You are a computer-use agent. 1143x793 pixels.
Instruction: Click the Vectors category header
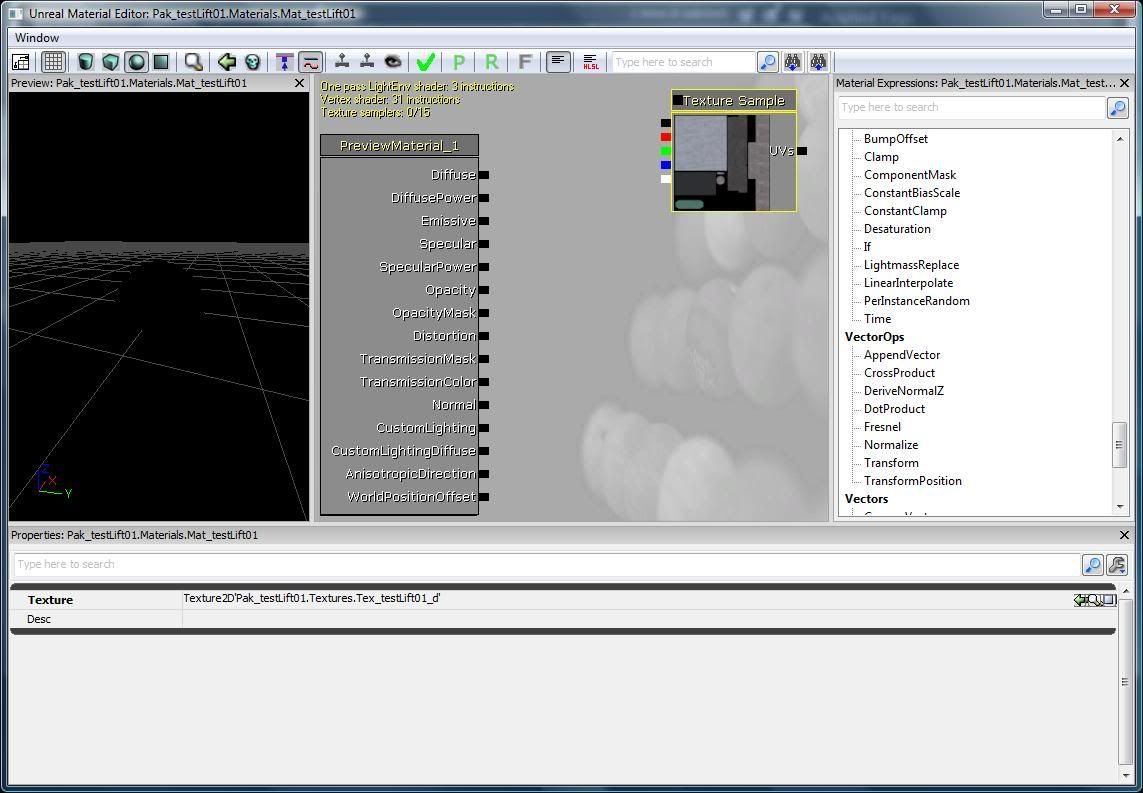[x=866, y=499]
